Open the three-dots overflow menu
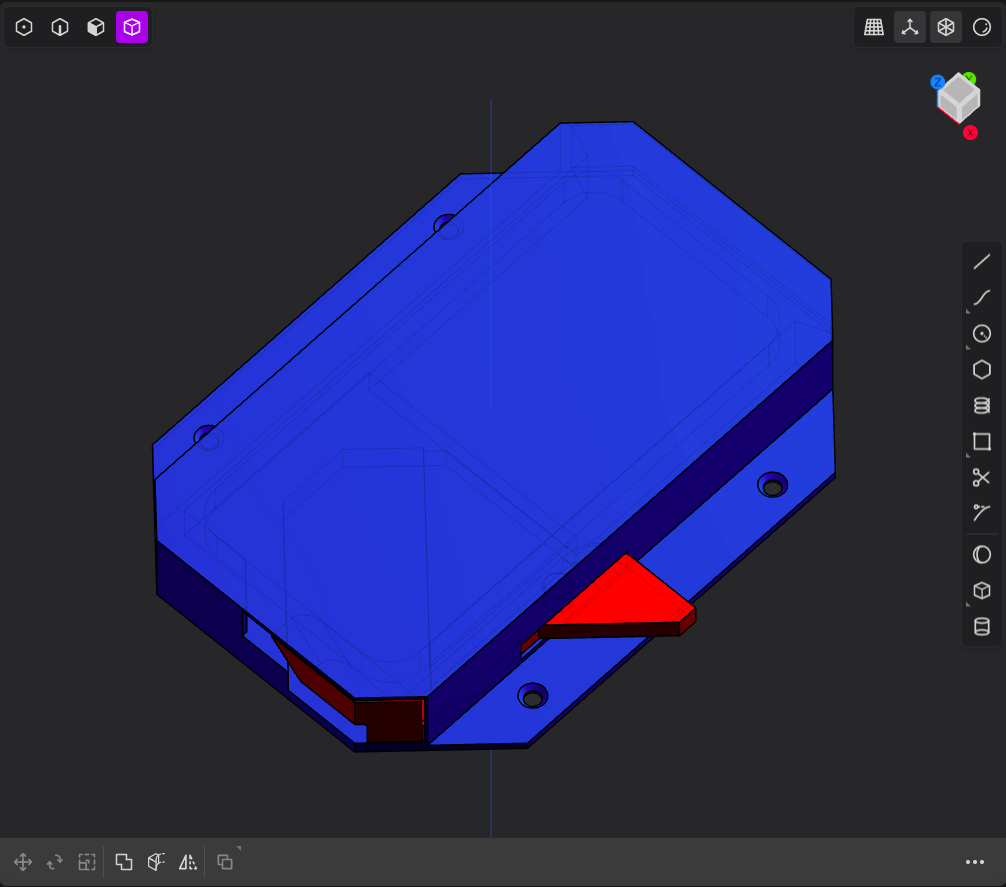The image size is (1006, 887). click(x=975, y=862)
